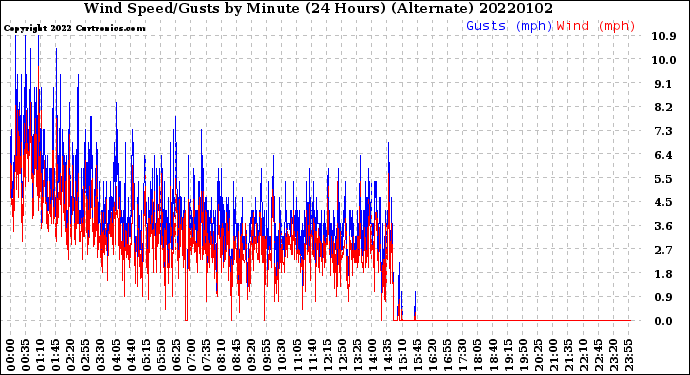690x375 pixels.
Task: Click the chart title text
Action: click(318, 8)
